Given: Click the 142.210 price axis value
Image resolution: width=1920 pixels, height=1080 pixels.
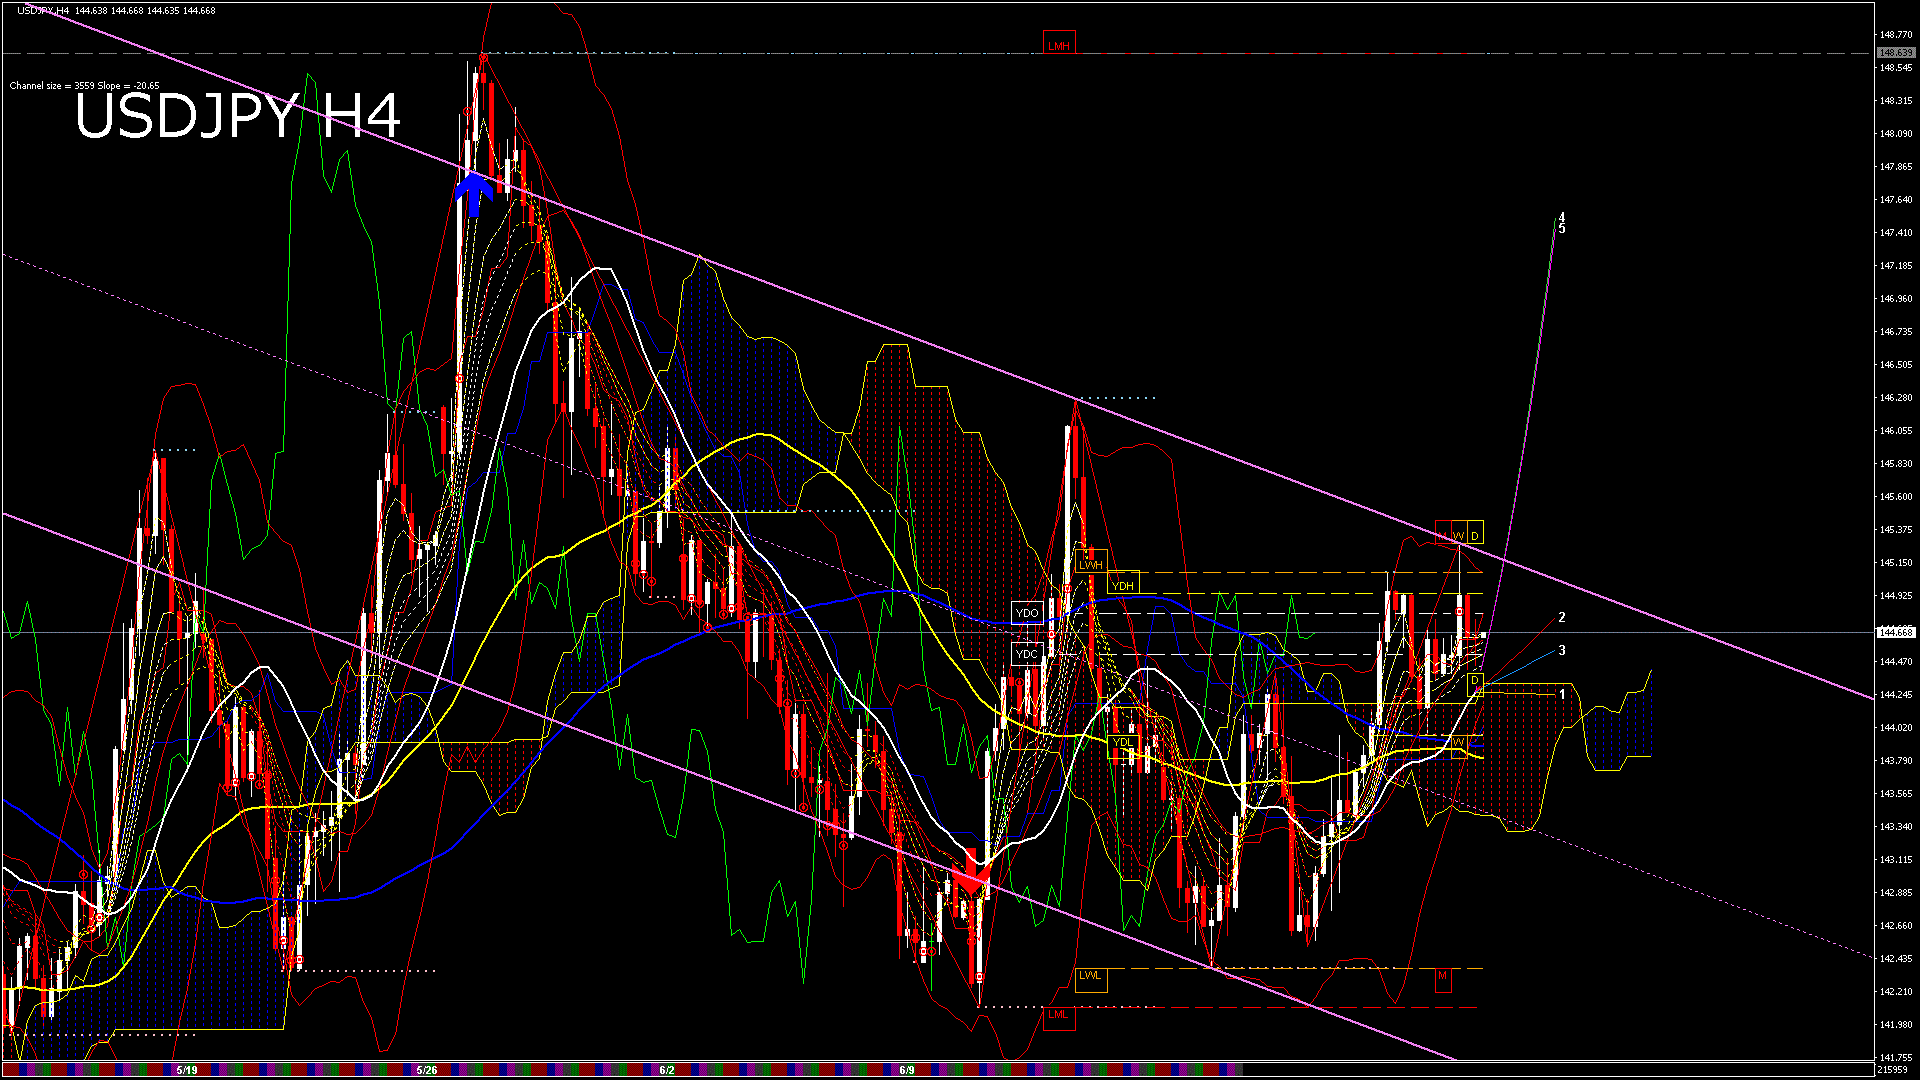Looking at the screenshot, I should pos(1896,991).
